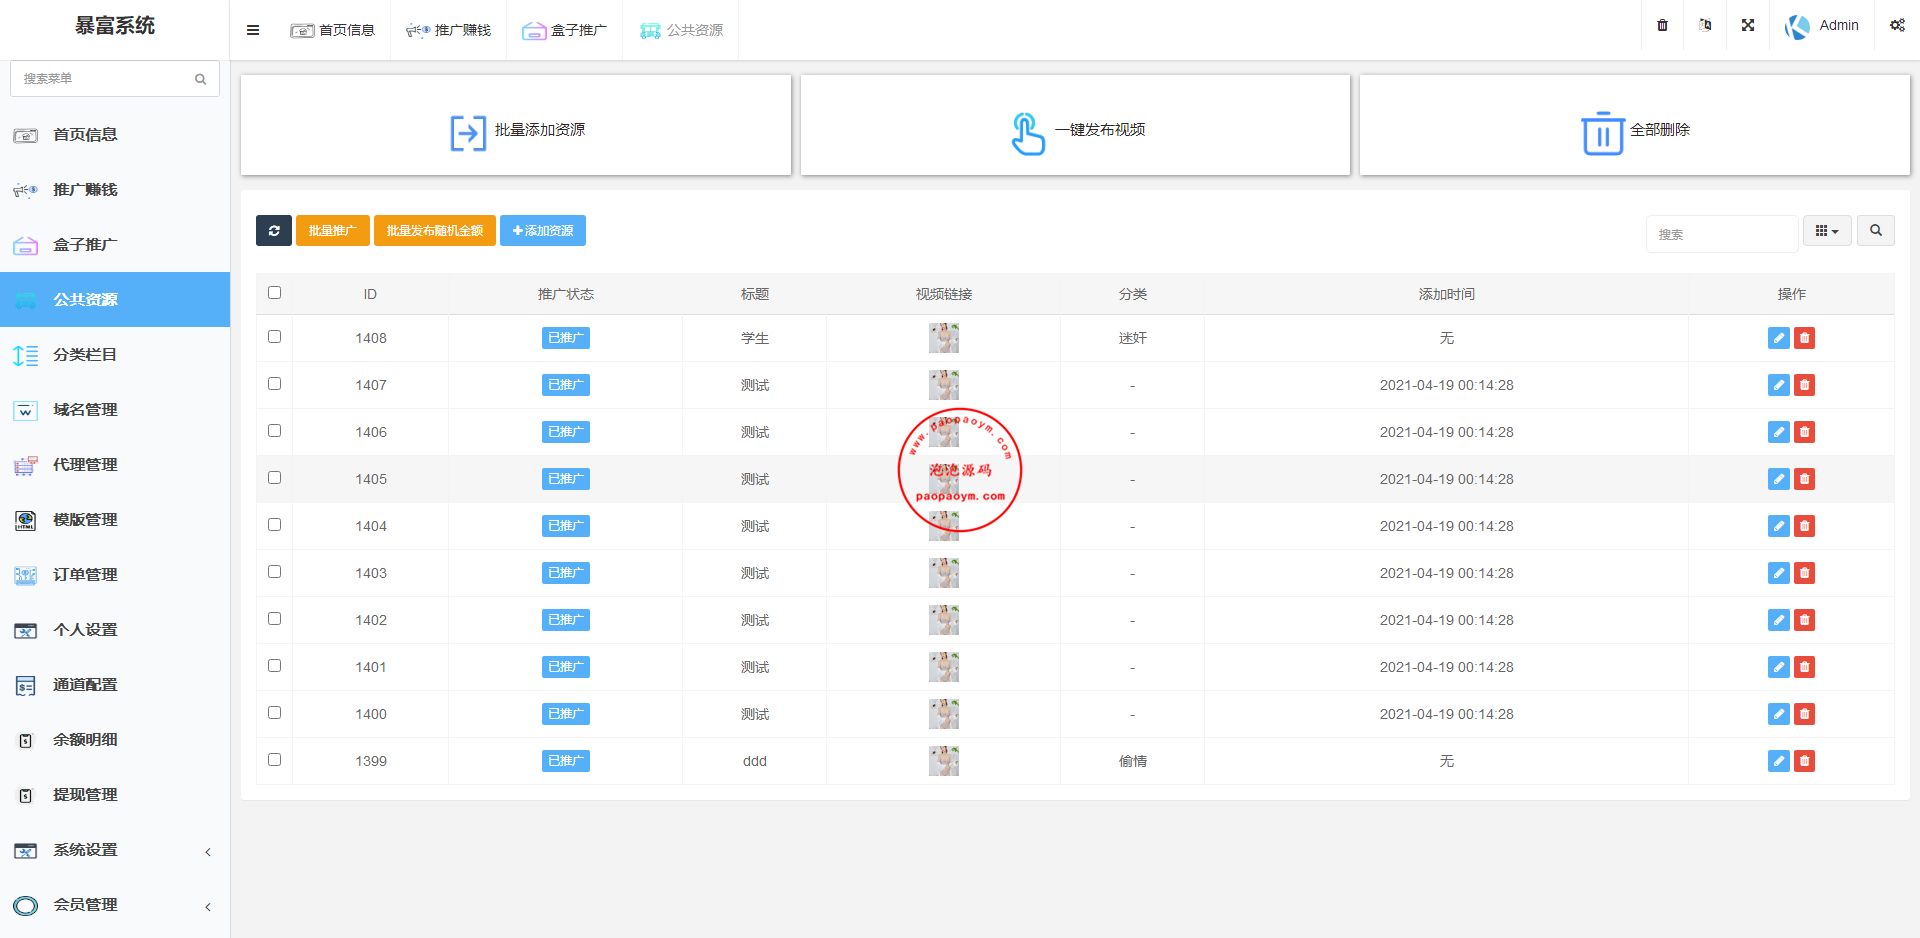Toggle the select-all checkbox in table header
This screenshot has width=1920, height=938.
click(x=275, y=293)
